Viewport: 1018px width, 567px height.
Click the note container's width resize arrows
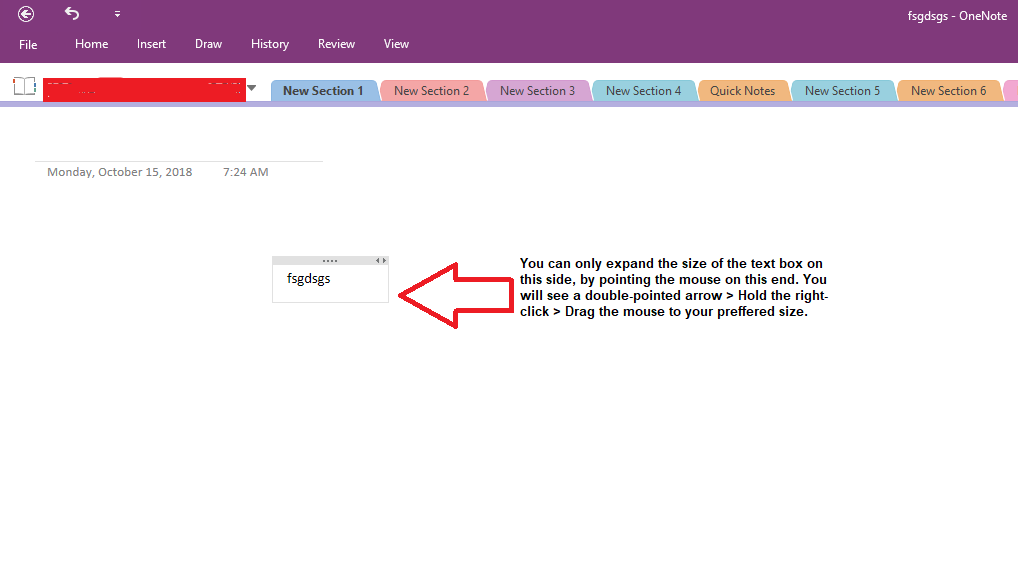[381, 260]
